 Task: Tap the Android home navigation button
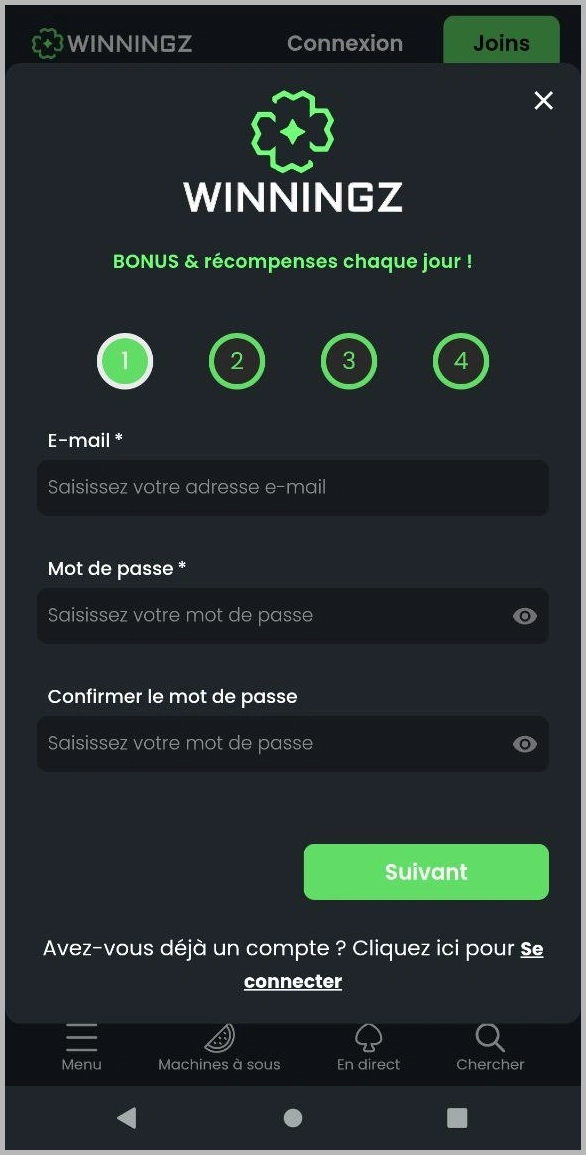click(292, 1118)
